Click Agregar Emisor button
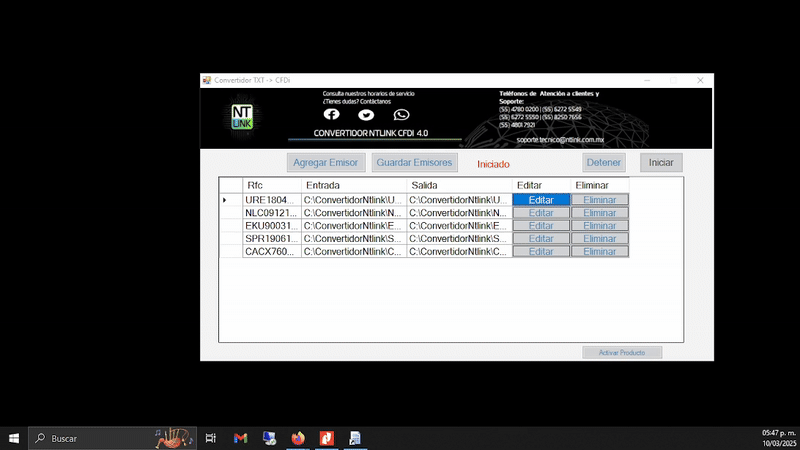Viewport: 800px width, 450px height. [326, 163]
